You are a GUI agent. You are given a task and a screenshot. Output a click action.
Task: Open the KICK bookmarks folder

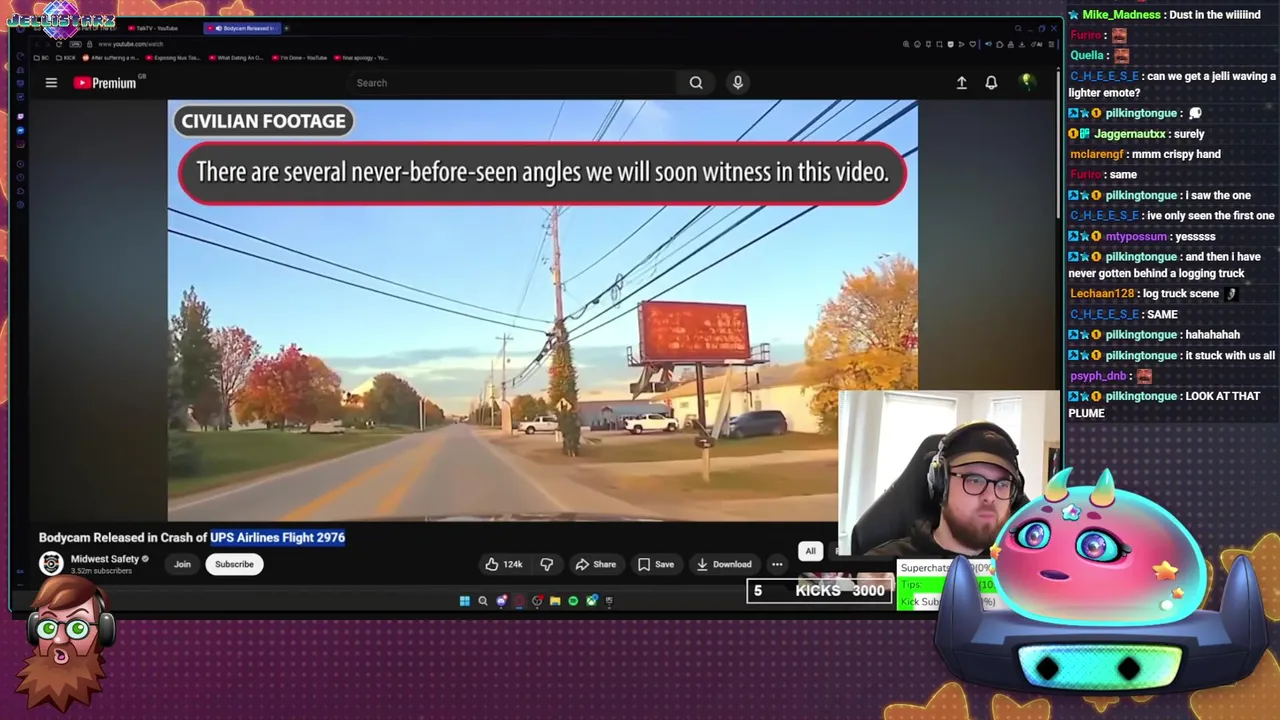(x=66, y=58)
